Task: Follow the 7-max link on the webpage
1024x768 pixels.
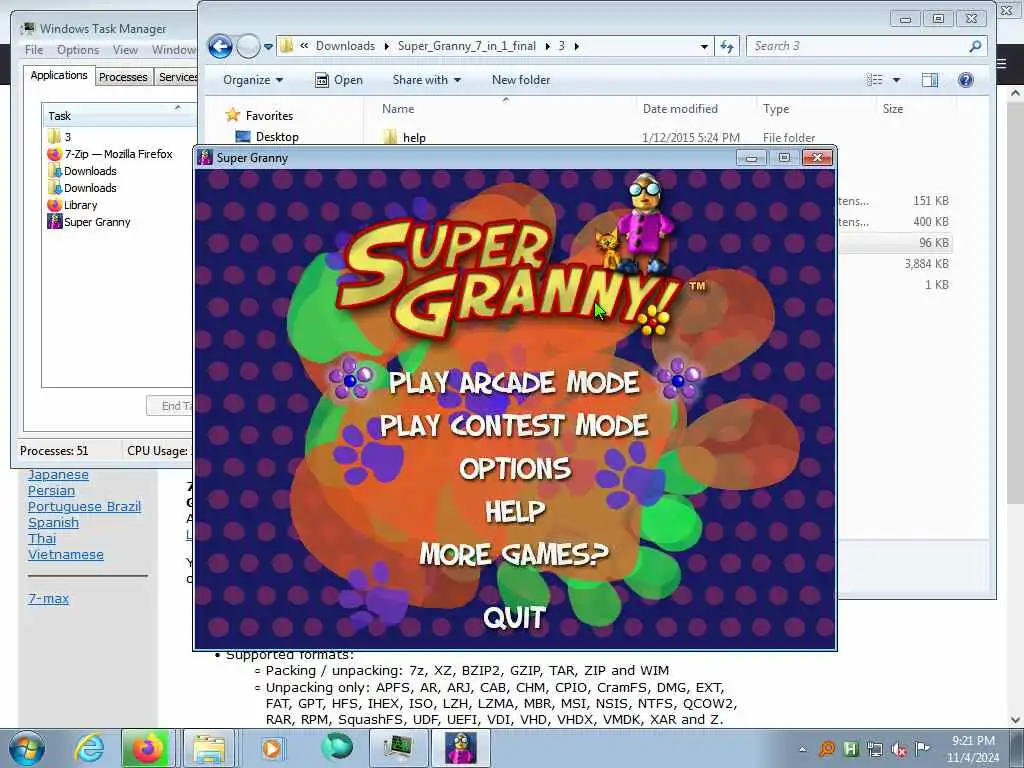Action: click(x=48, y=598)
